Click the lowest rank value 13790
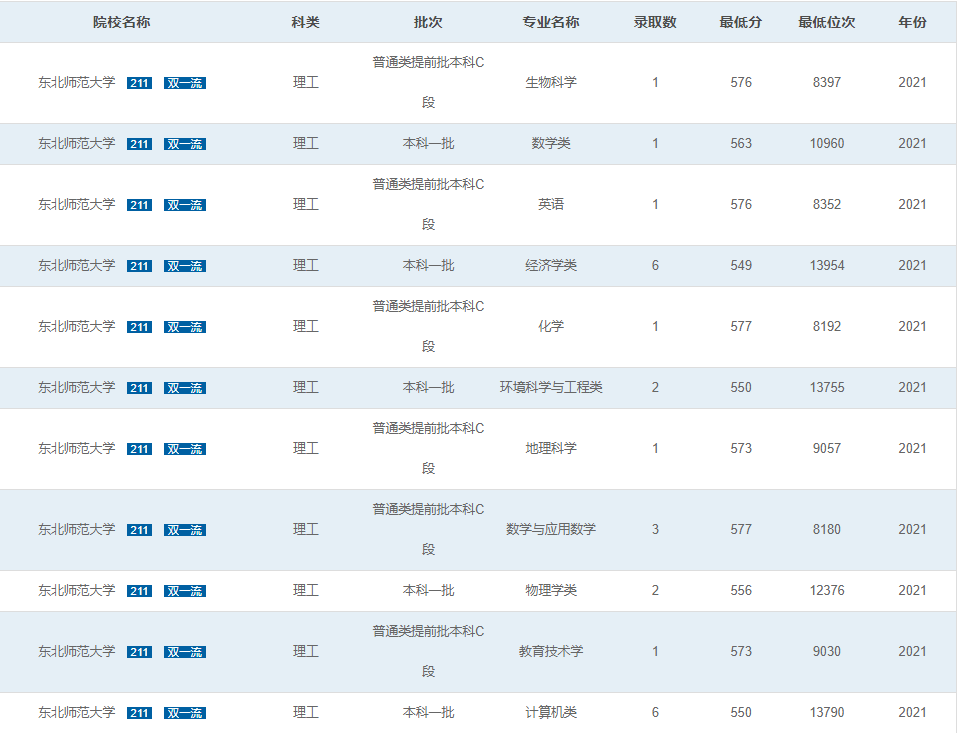Image resolution: width=957 pixels, height=733 pixels. [827, 713]
